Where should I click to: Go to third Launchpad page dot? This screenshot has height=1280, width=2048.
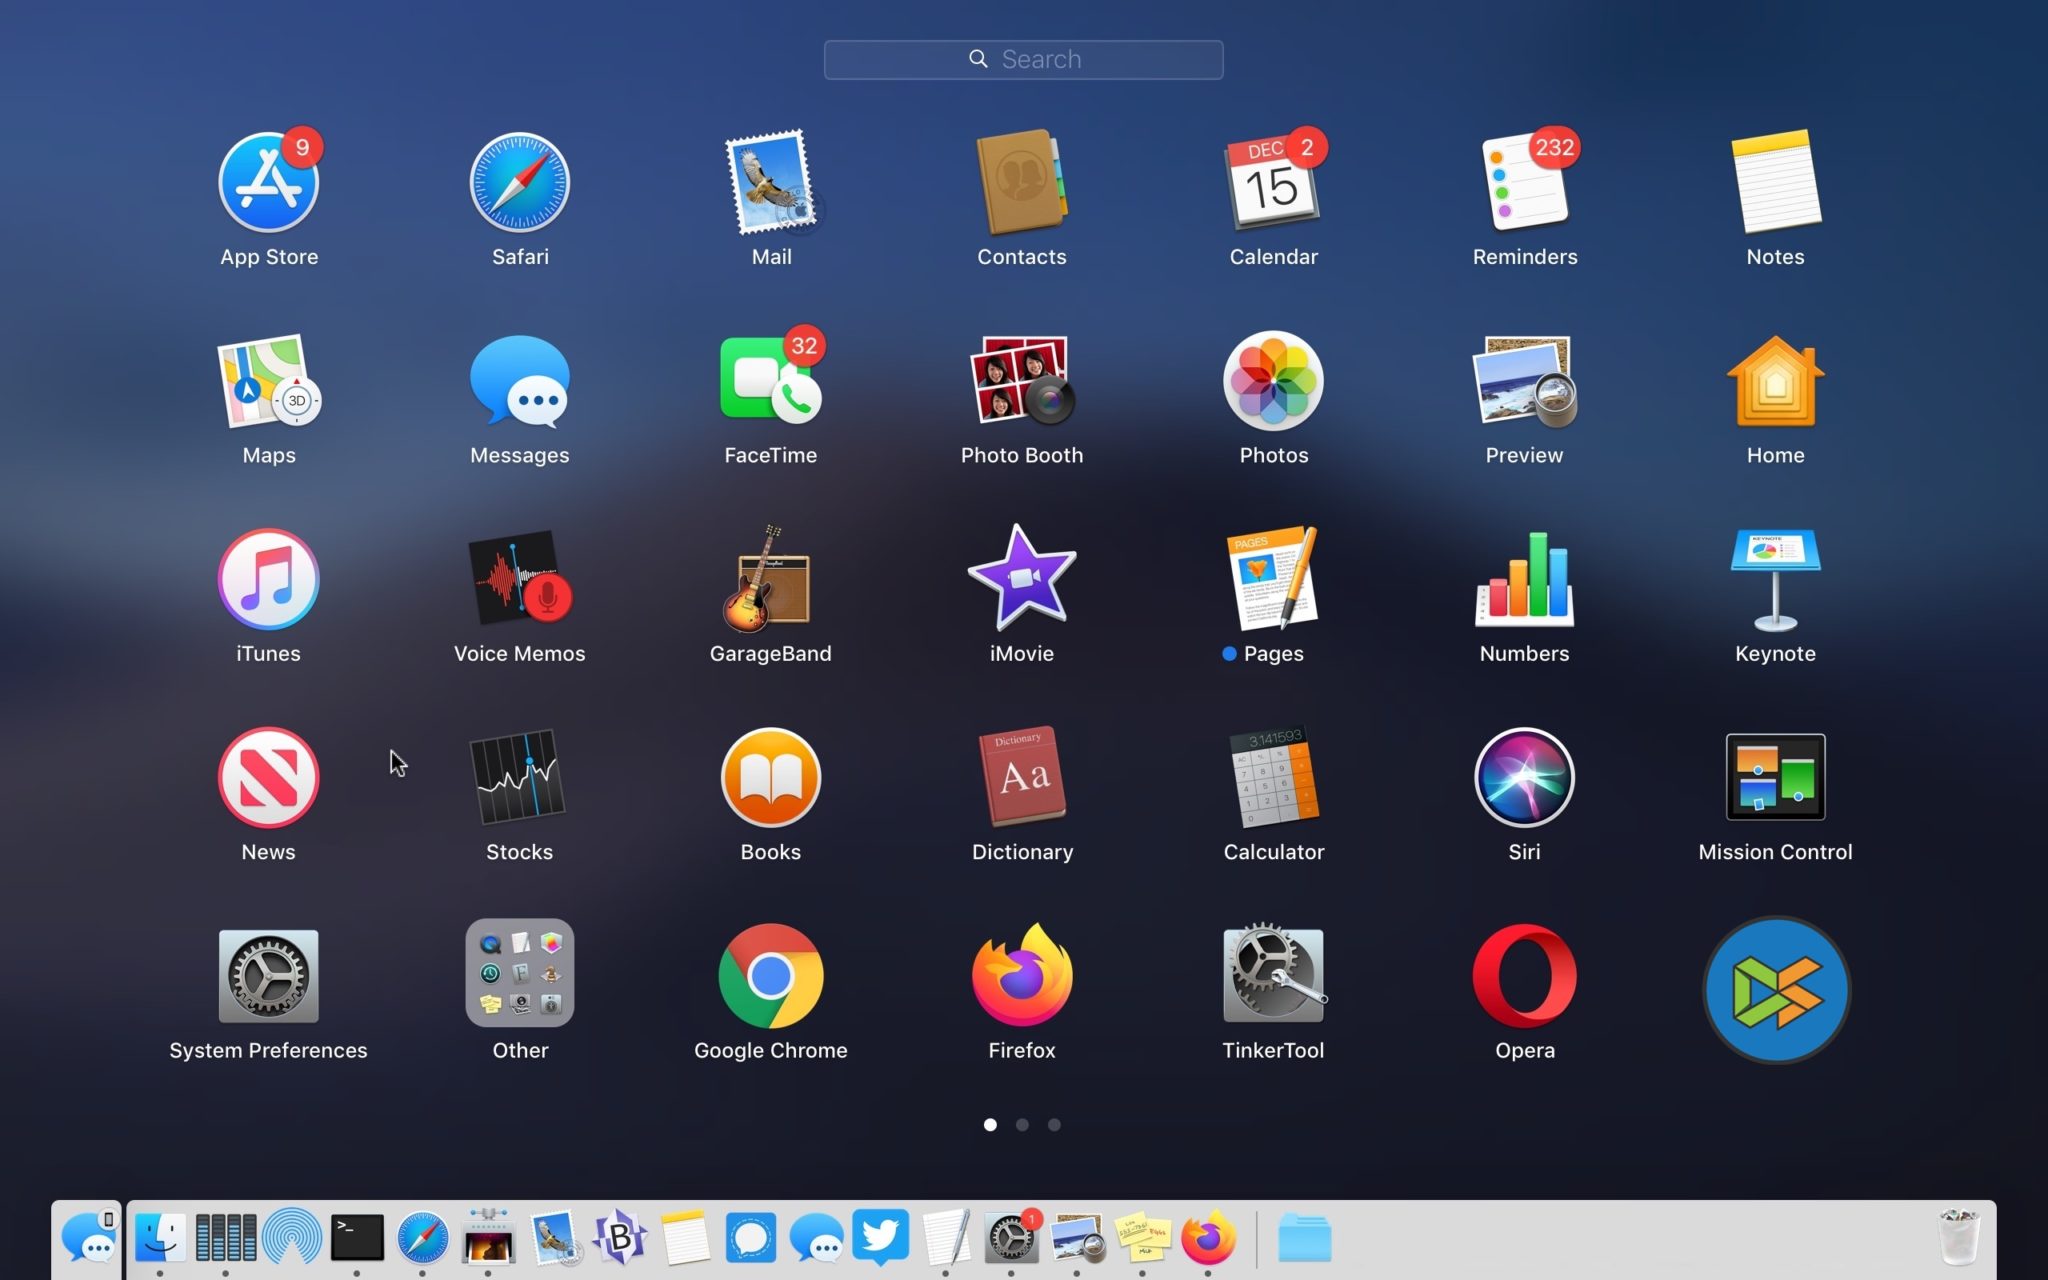pyautogui.click(x=1054, y=1125)
